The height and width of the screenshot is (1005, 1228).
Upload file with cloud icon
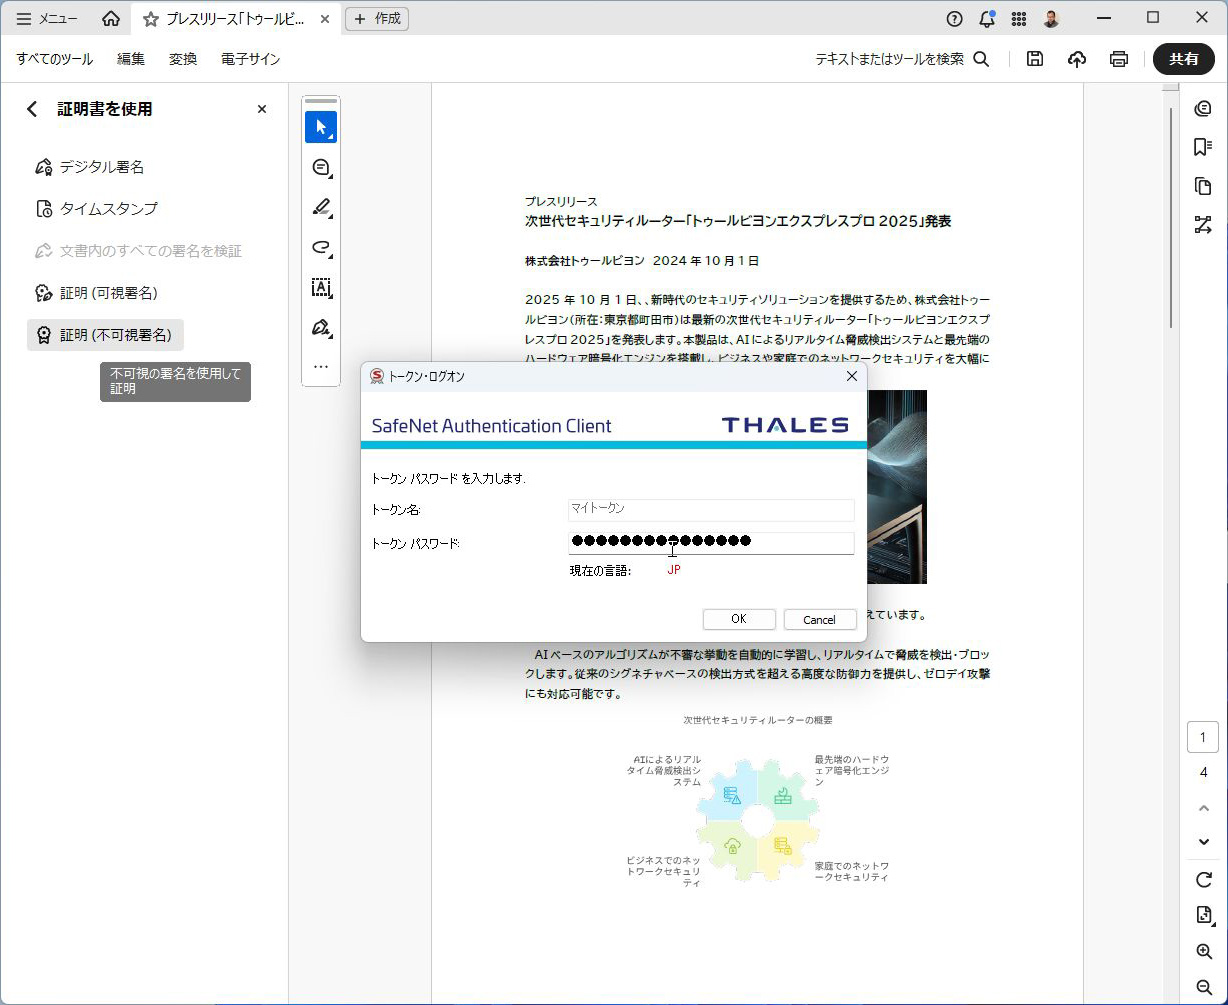point(1077,59)
